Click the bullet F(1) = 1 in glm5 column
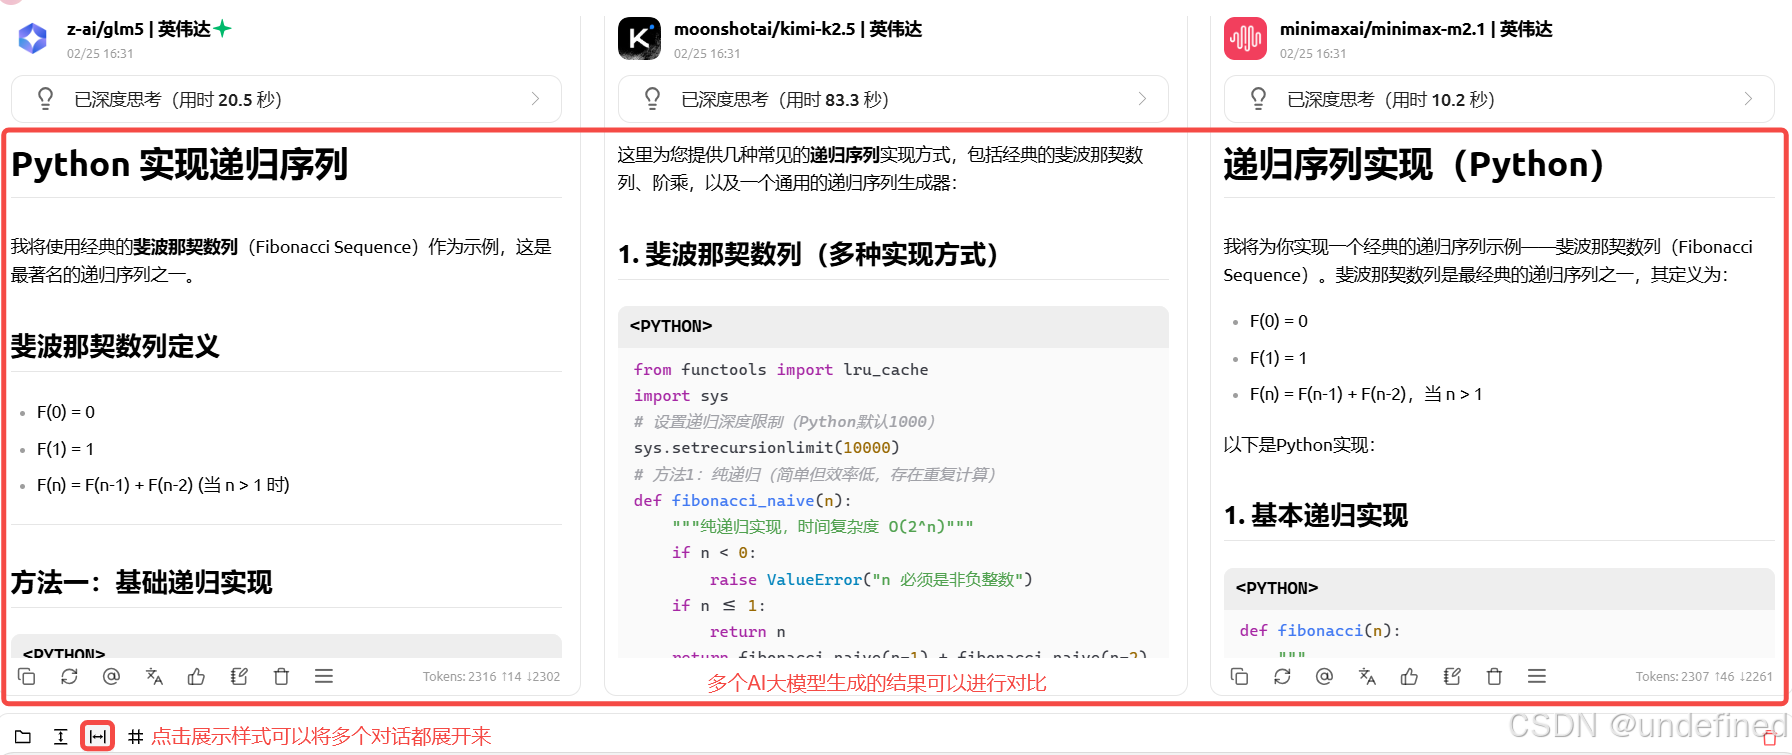 click(x=65, y=449)
